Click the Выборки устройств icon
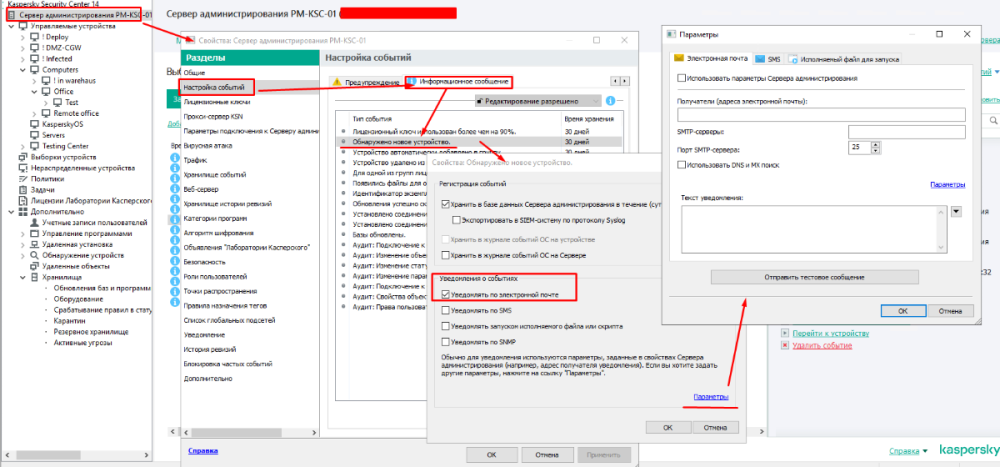 click(x=24, y=157)
